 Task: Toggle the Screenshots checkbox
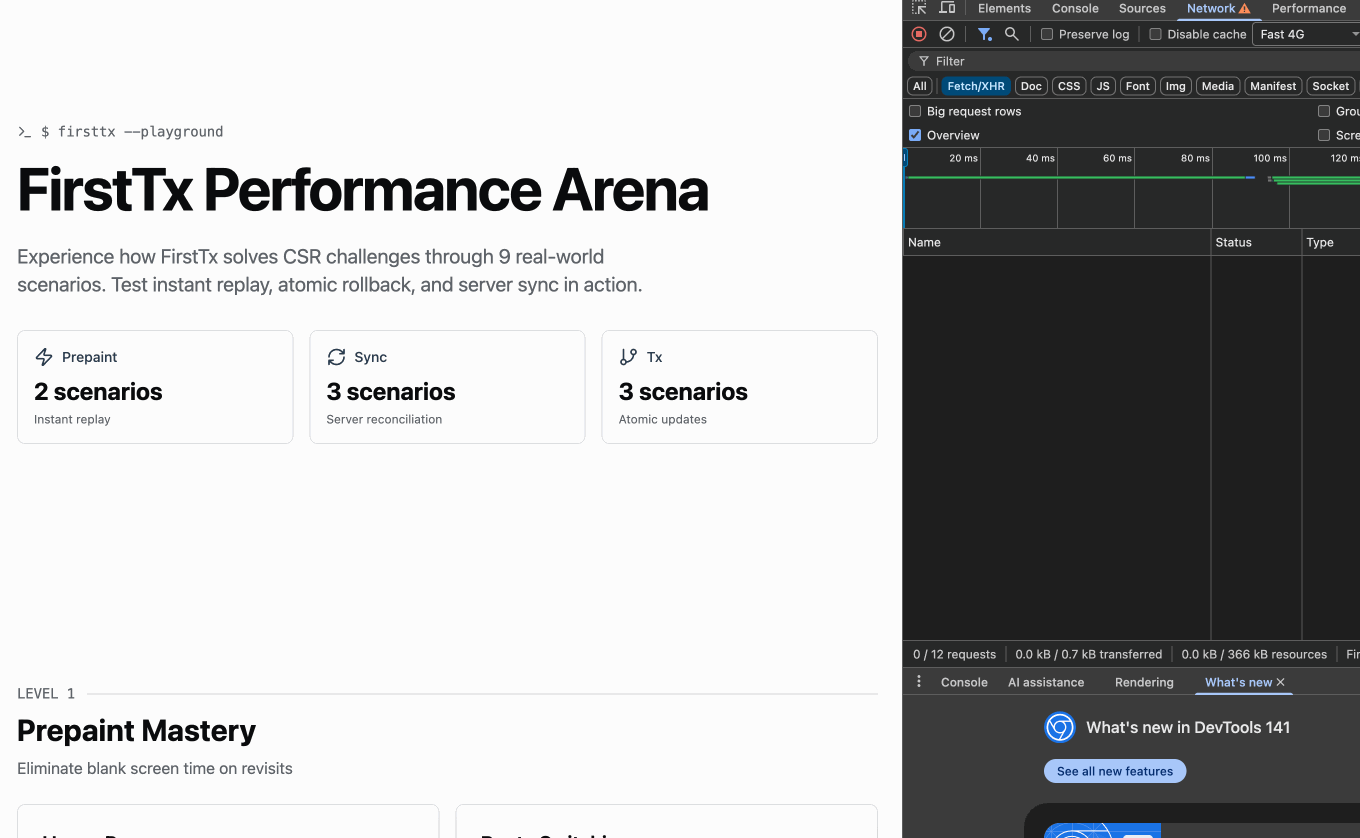click(x=1324, y=135)
